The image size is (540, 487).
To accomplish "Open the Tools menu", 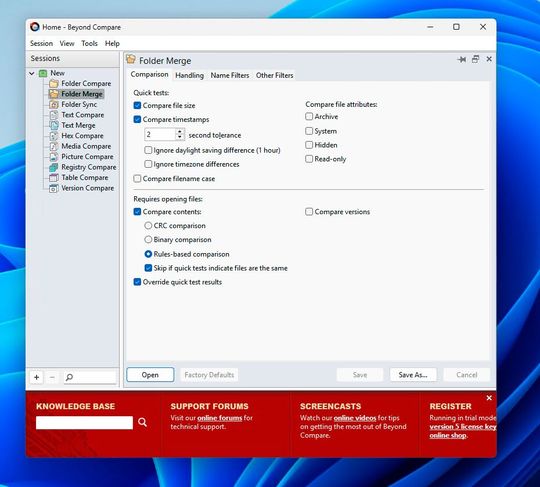I will pyautogui.click(x=90, y=43).
